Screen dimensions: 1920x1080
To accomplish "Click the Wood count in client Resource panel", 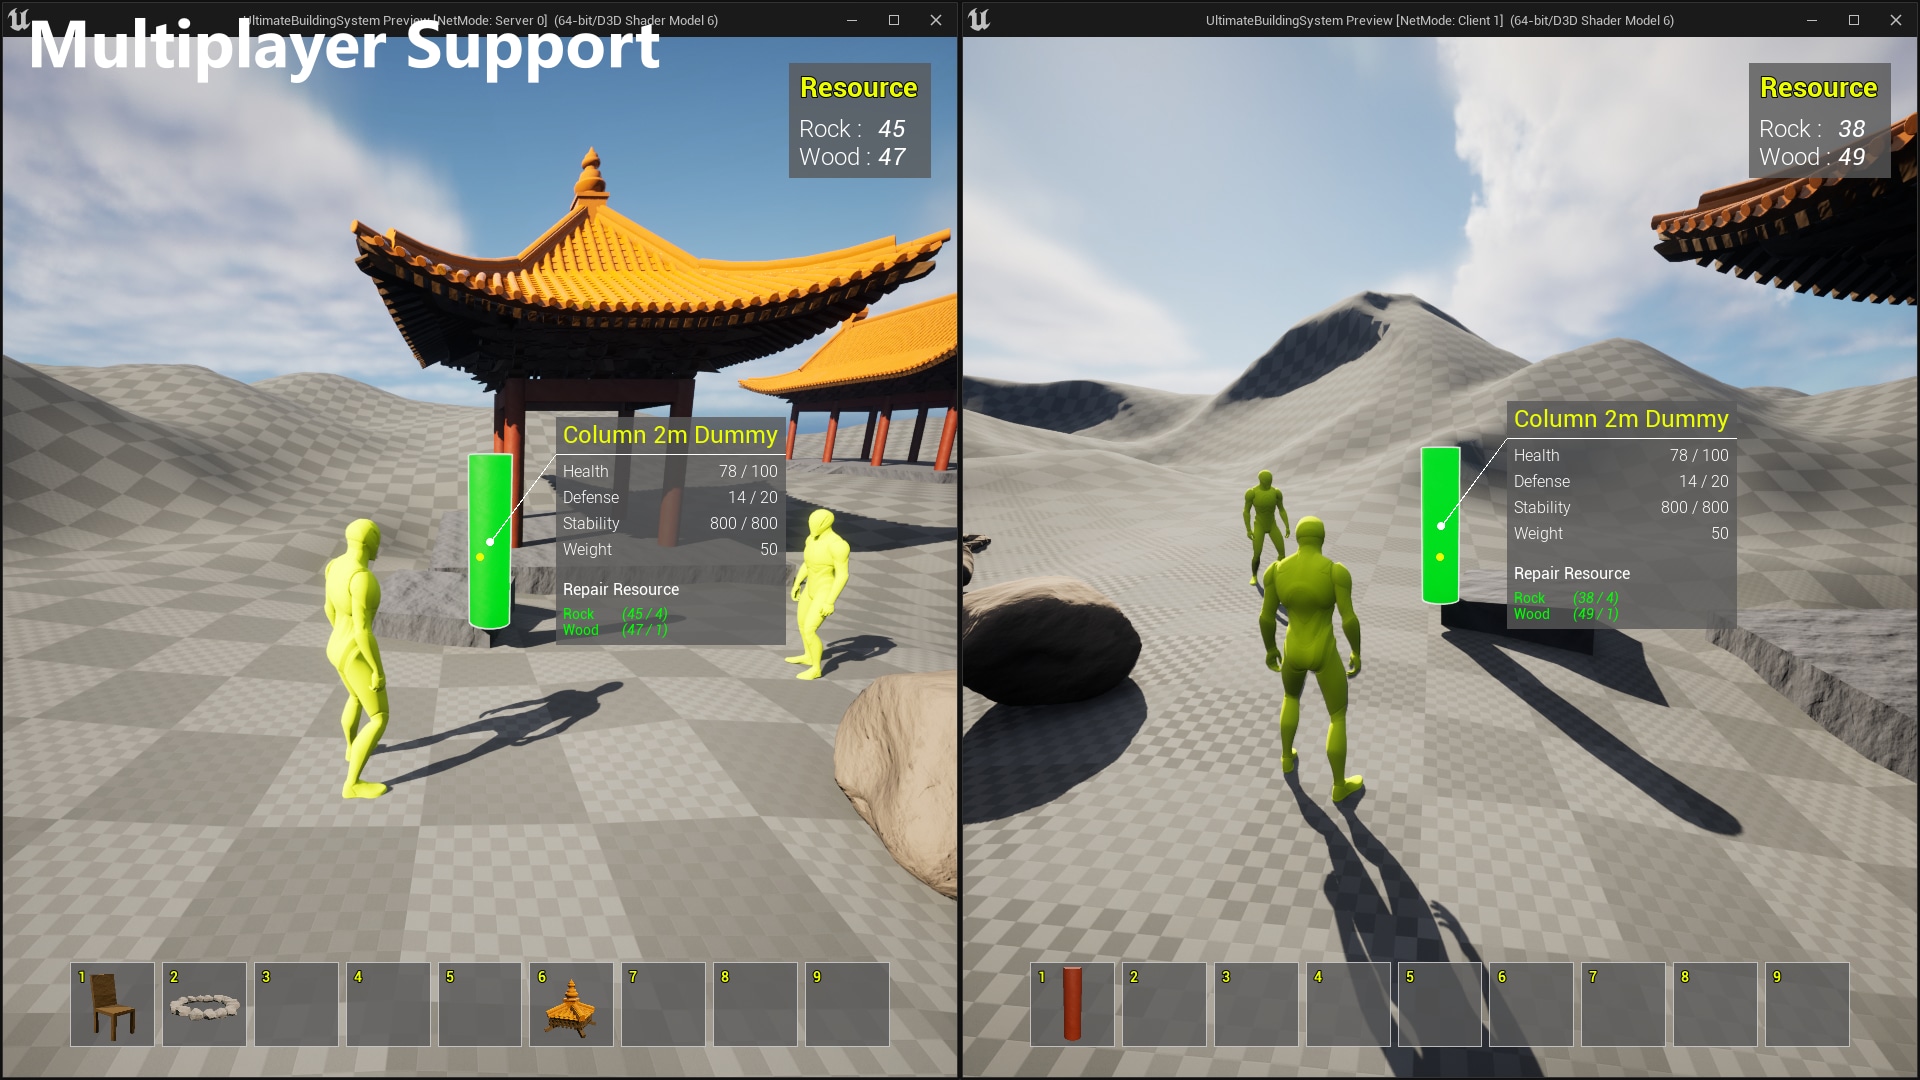I will coord(1851,157).
